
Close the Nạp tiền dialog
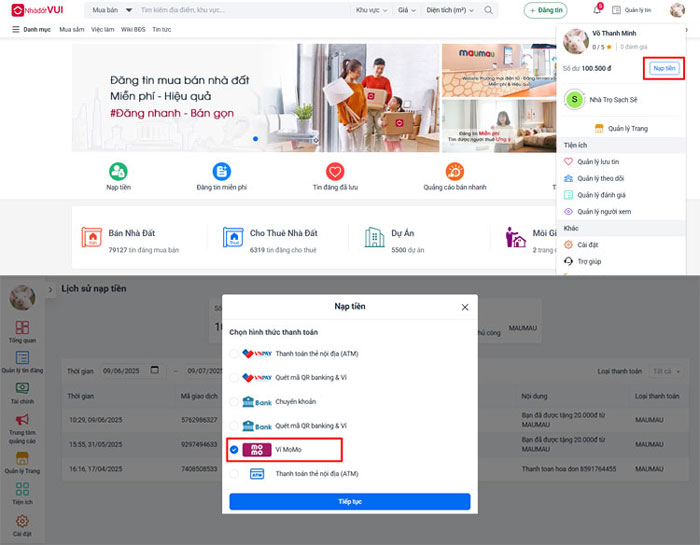coord(465,307)
